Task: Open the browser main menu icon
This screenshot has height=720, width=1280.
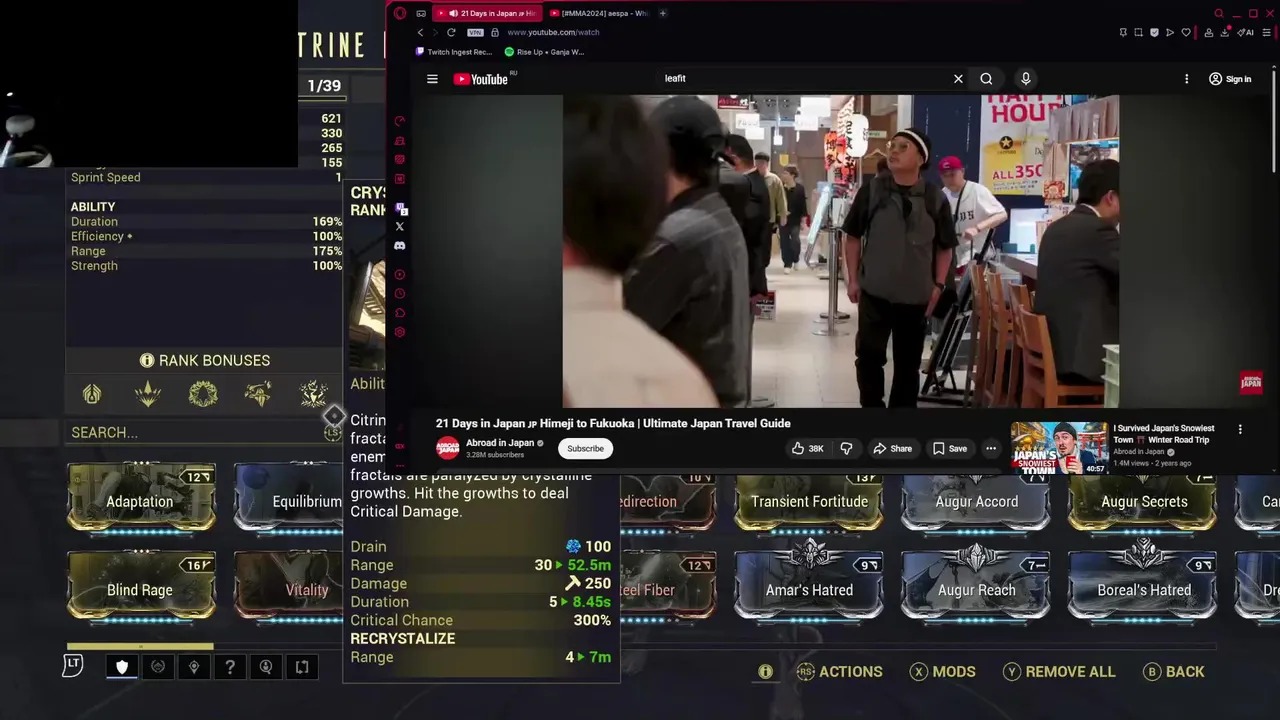Action: 1267,32
